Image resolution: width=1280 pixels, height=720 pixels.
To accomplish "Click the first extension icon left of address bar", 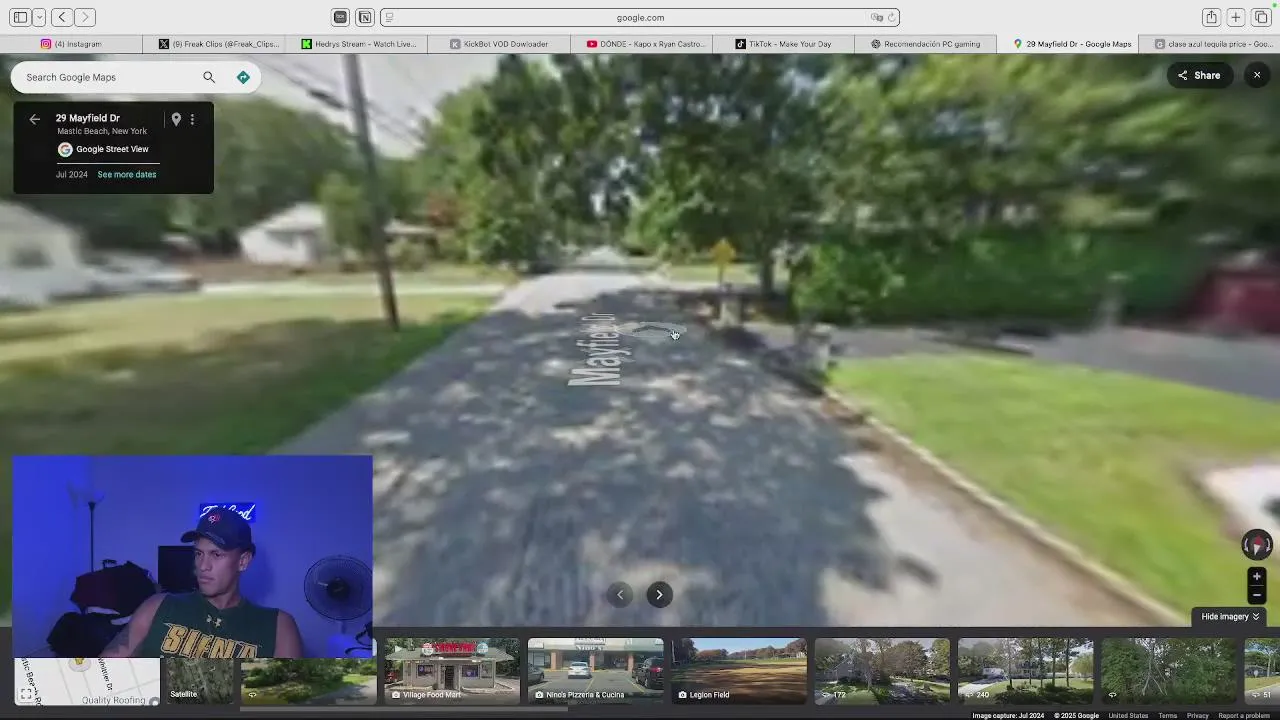I will 340,17.
